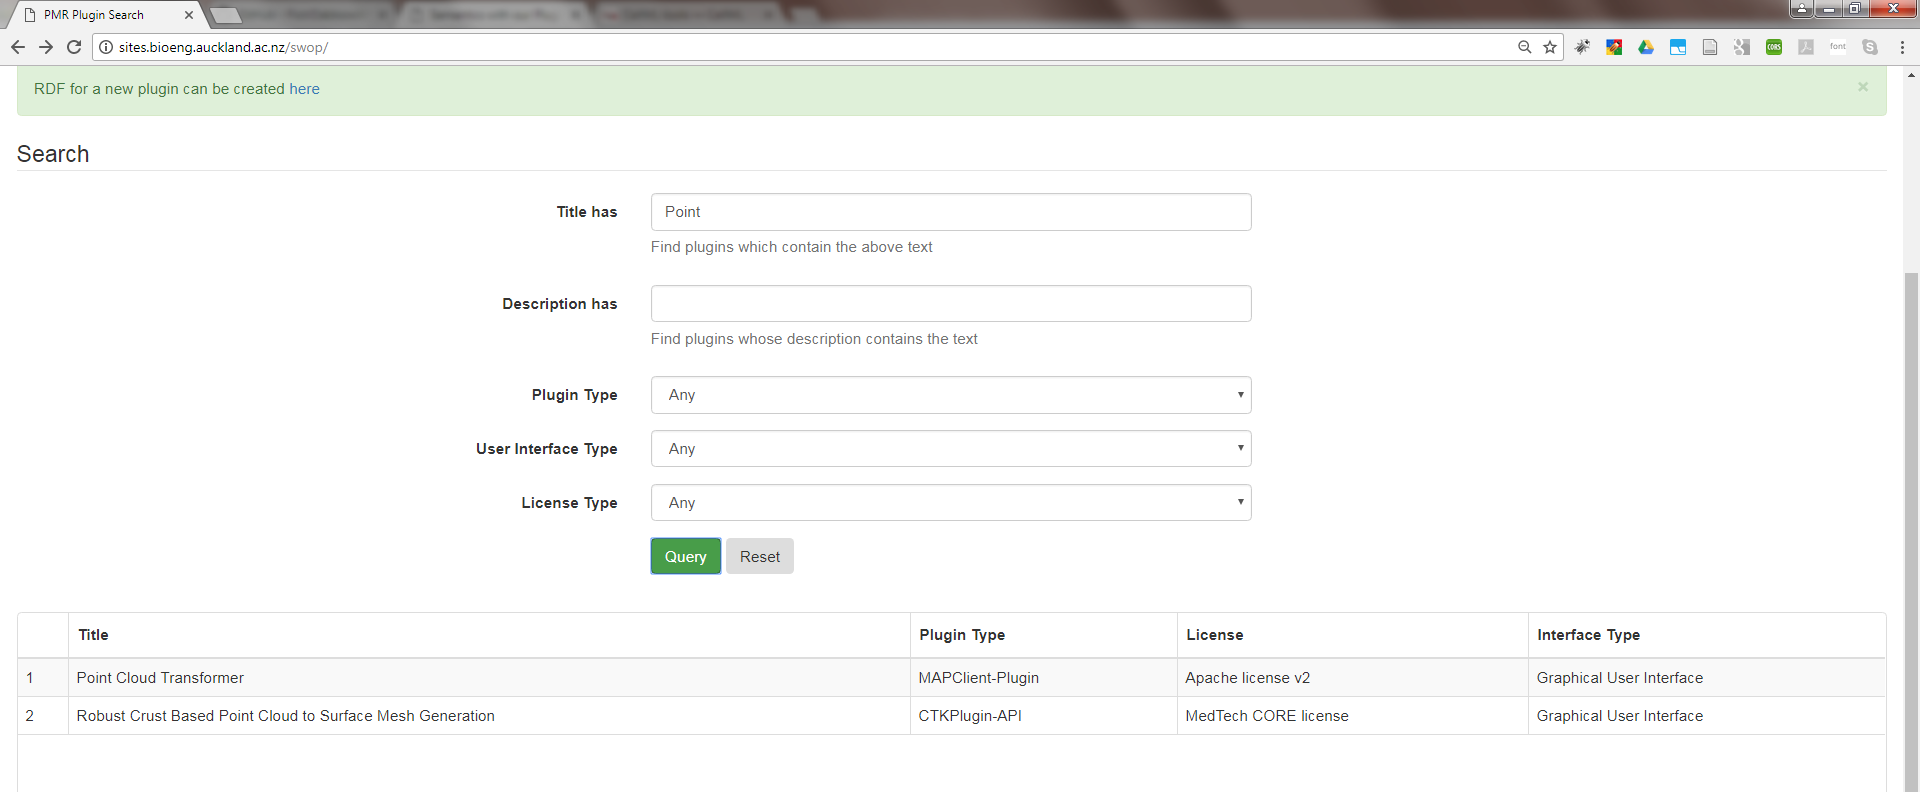Toggle the green CORS extension
This screenshot has height=792, width=1920.
coord(1774,47)
